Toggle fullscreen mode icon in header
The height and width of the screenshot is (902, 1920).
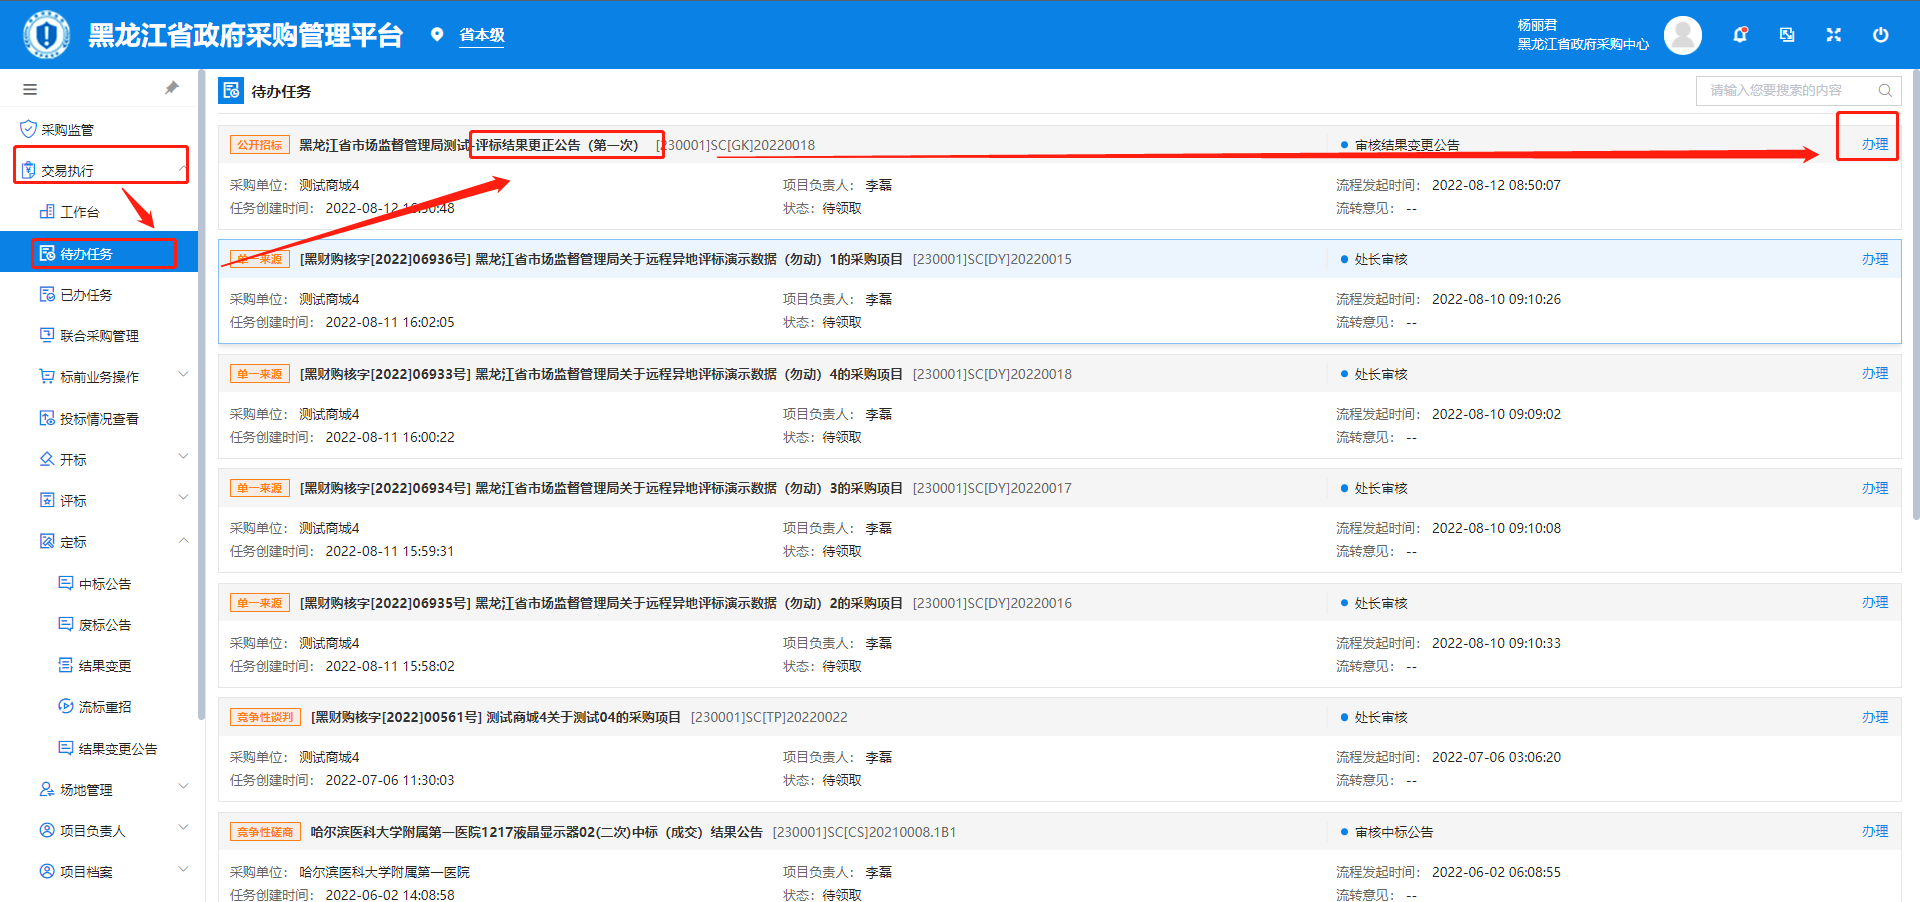coord(1833,35)
